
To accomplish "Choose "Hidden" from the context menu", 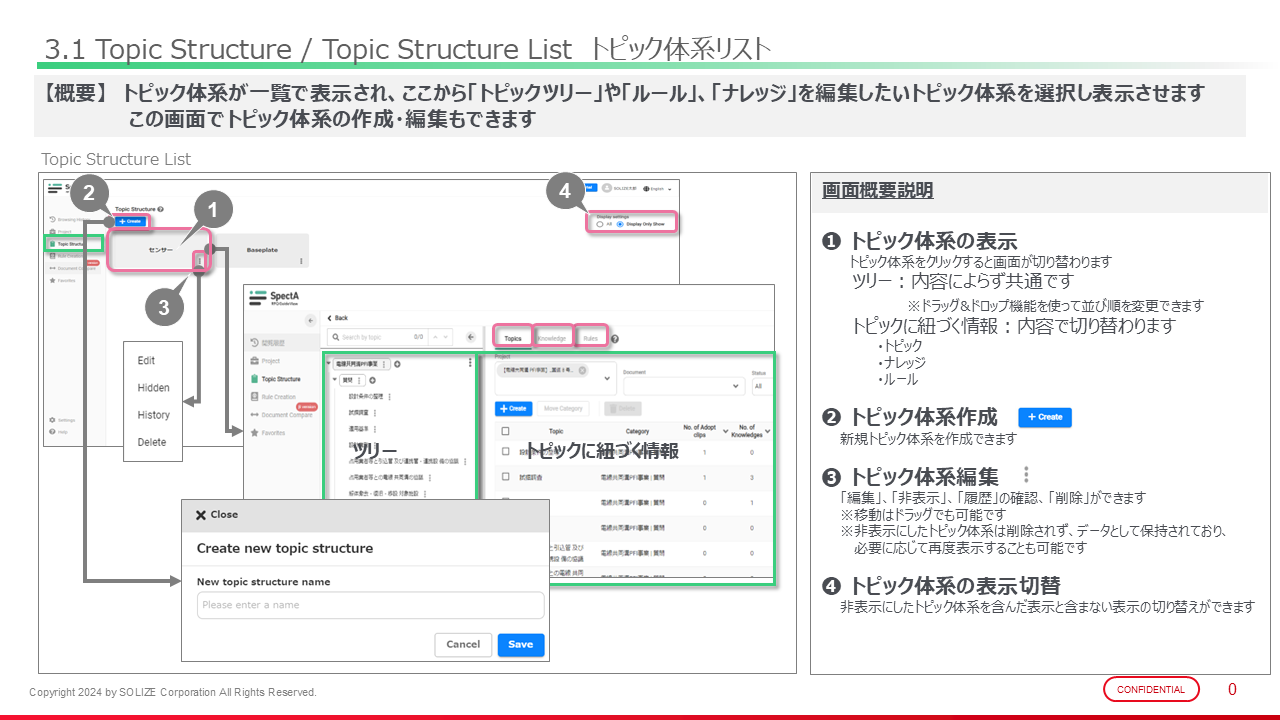I will pyautogui.click(x=153, y=388).
